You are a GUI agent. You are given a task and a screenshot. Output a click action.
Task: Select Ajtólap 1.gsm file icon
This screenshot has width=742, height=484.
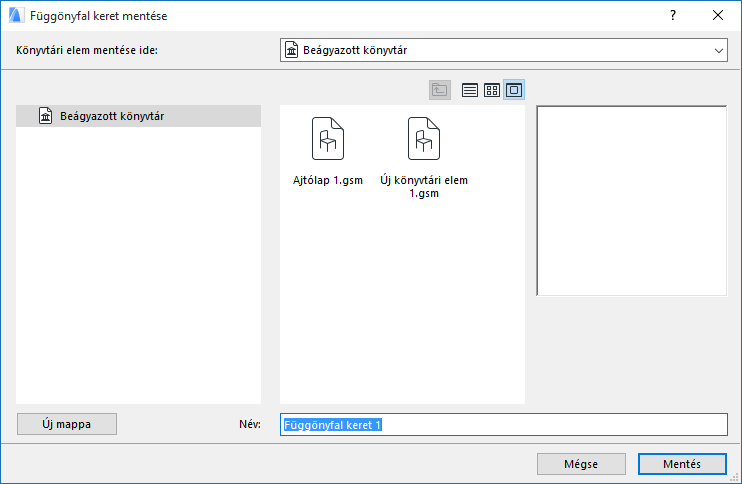328,139
